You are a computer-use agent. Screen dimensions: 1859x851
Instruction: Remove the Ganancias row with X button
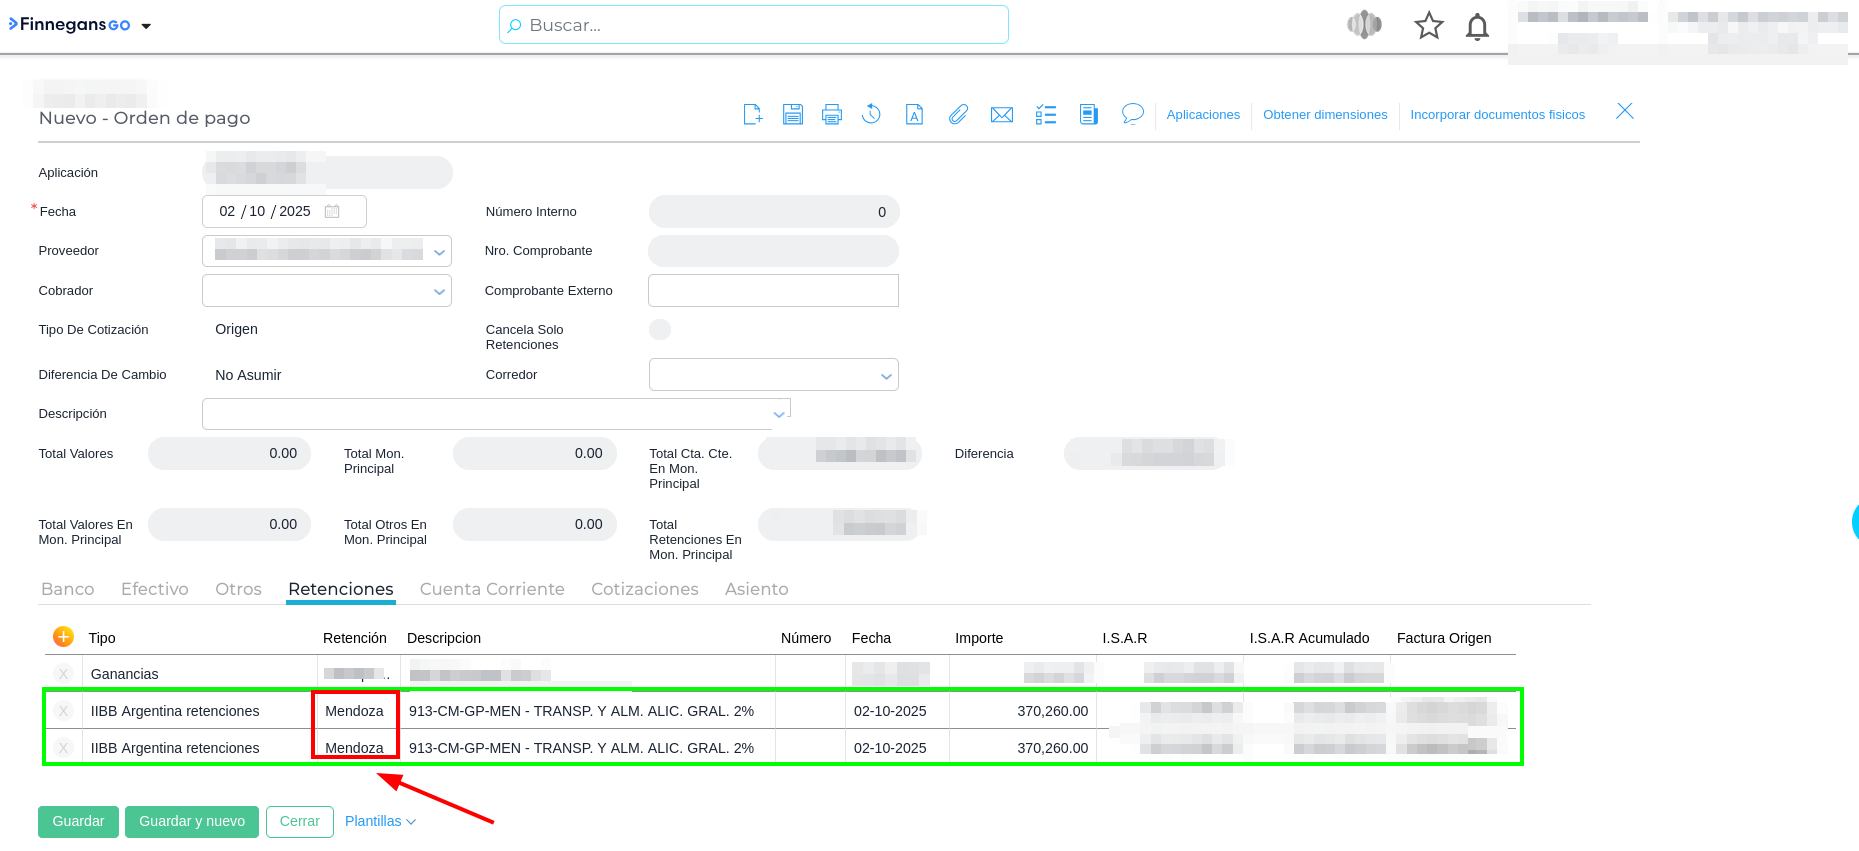coord(64,674)
